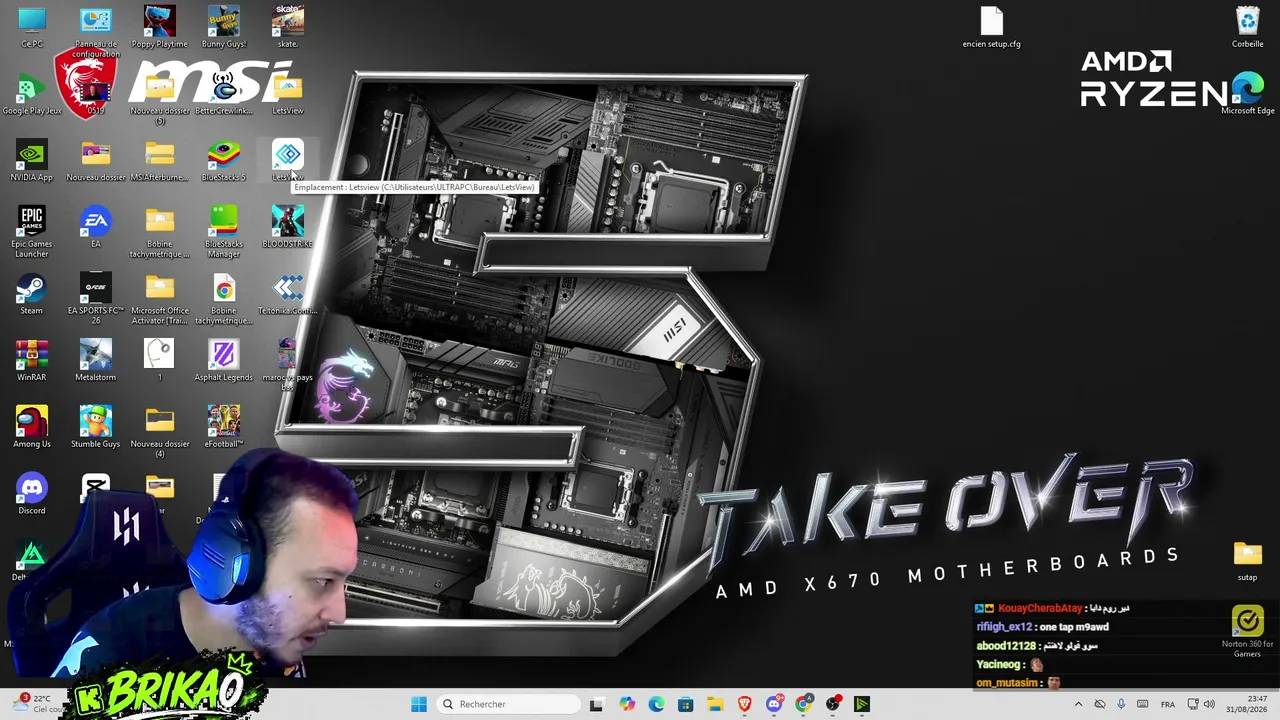Launch Poppy Playtime from the desktop

pos(159,27)
